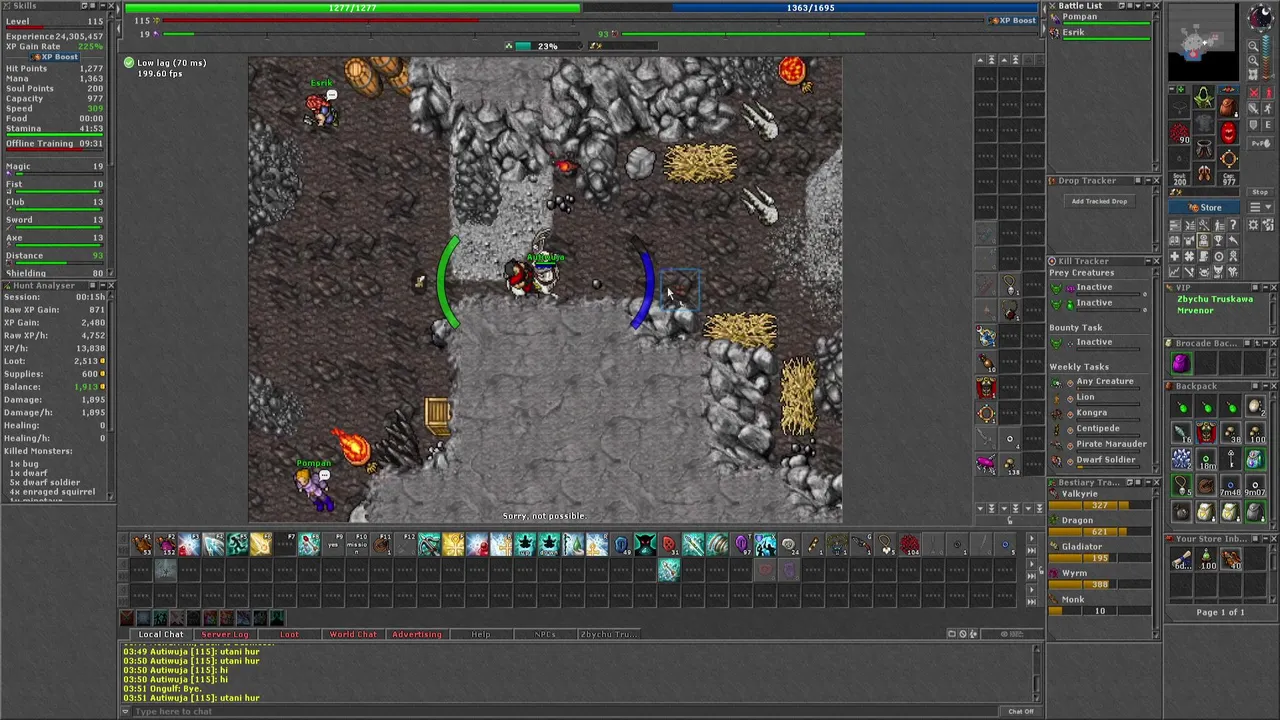Viewport: 1280px width, 720px height.
Task: Select the ammunition slot showing 90
Action: point(1178,132)
